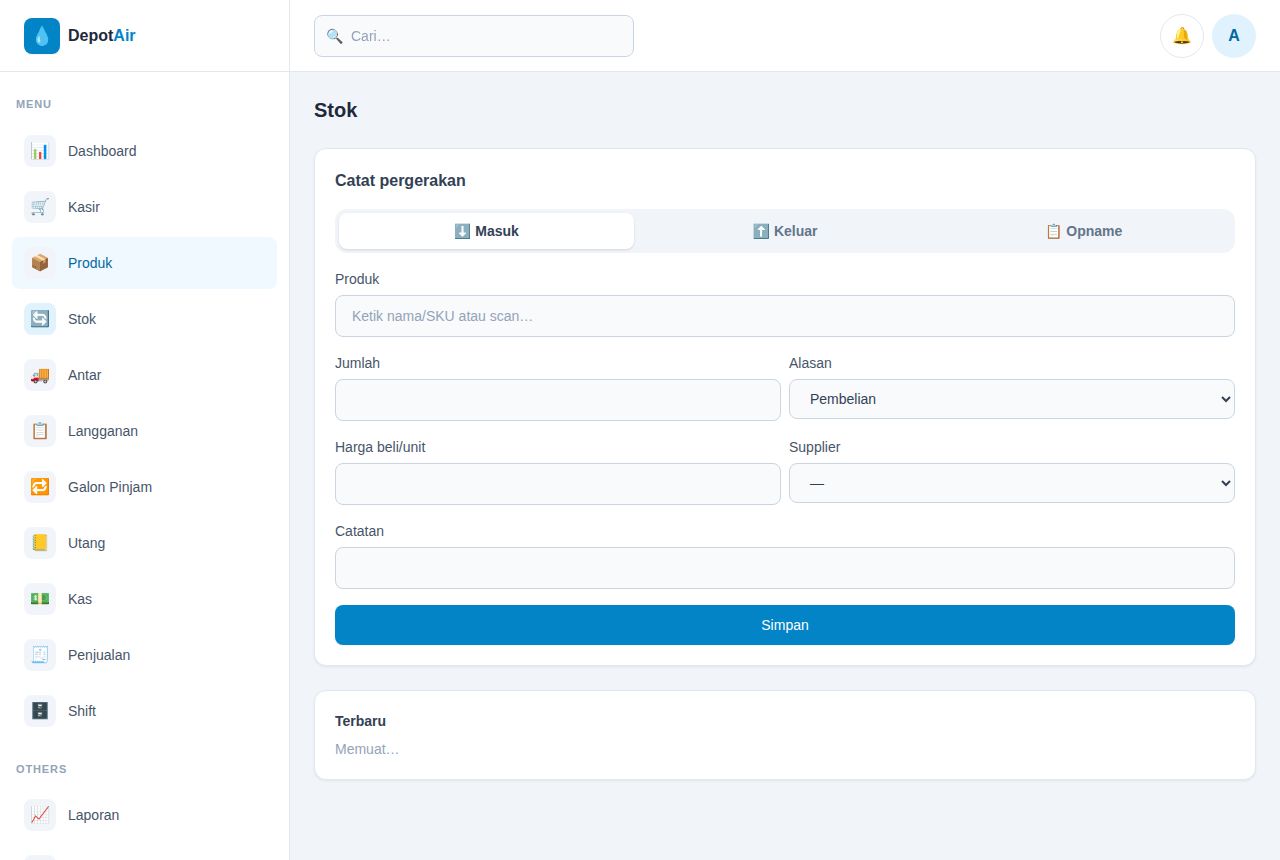1280x860 pixels.
Task: Open the Alasan dropdown showing Pembelian
Action: pos(1012,399)
